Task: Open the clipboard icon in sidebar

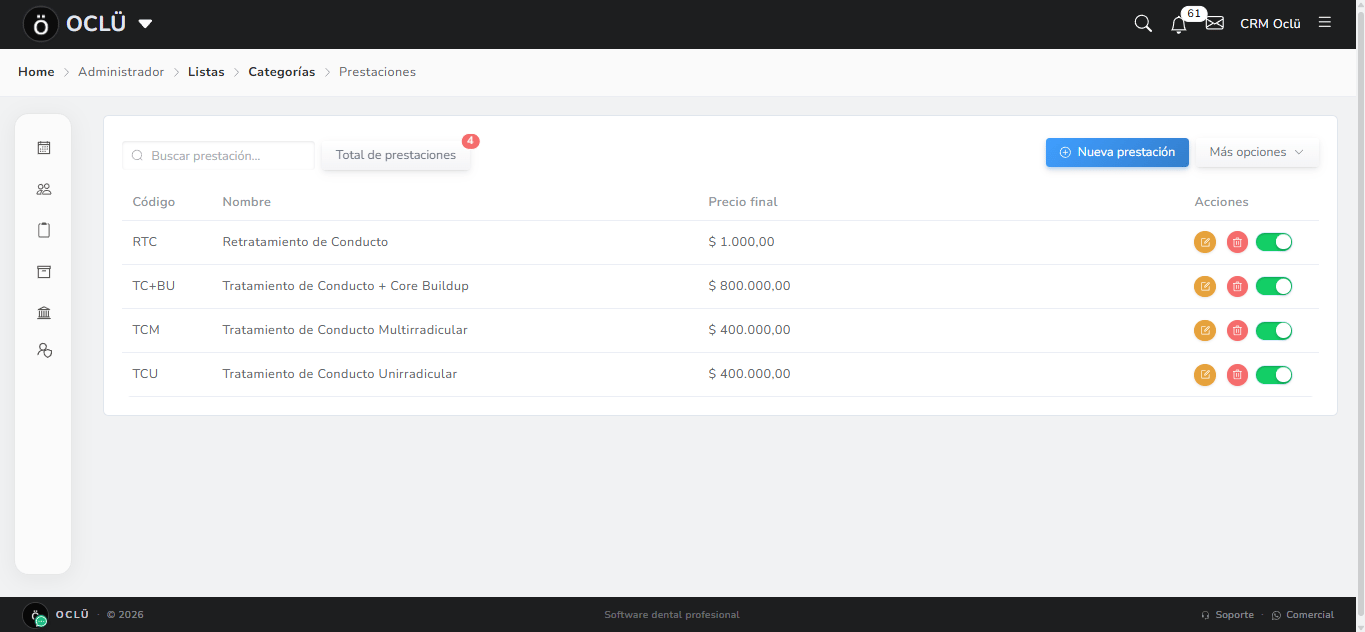Action: pyautogui.click(x=43, y=230)
